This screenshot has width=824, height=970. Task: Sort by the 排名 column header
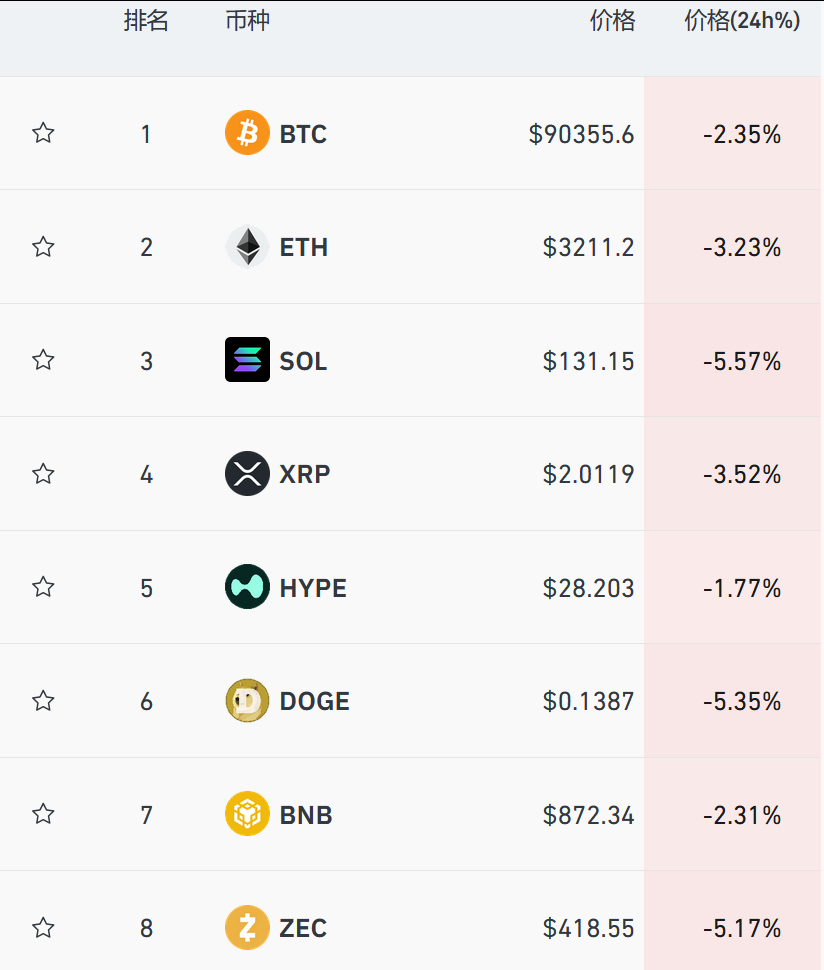pos(146,22)
